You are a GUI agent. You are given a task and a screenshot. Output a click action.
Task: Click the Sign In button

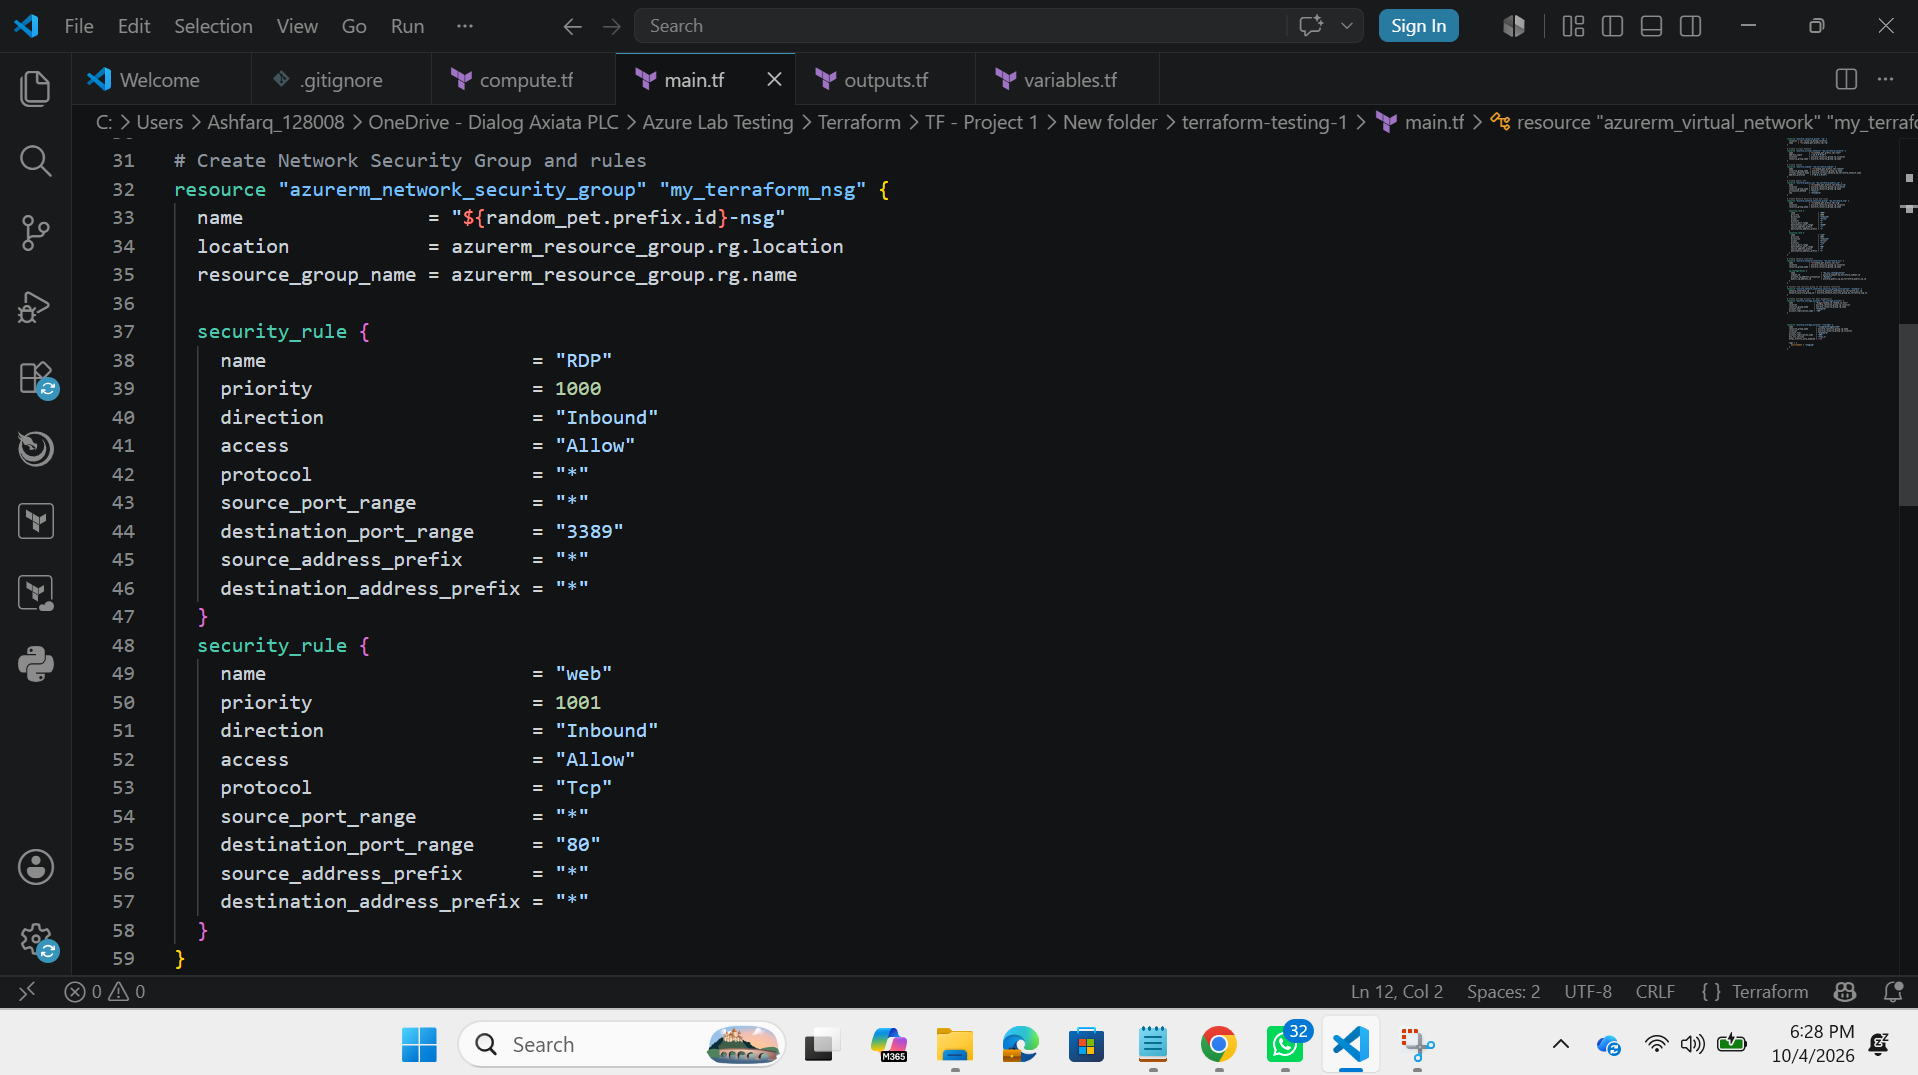tap(1418, 26)
